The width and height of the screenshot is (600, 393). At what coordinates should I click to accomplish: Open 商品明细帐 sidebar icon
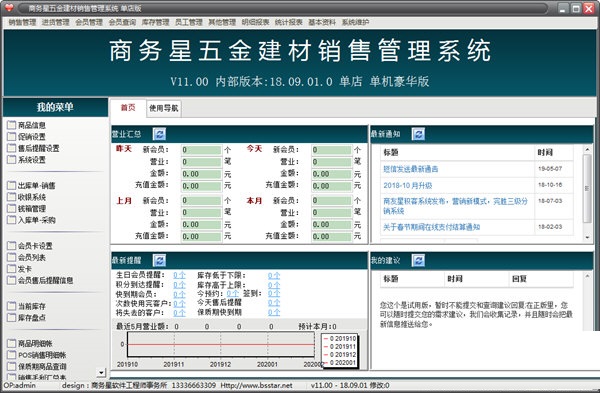12,343
